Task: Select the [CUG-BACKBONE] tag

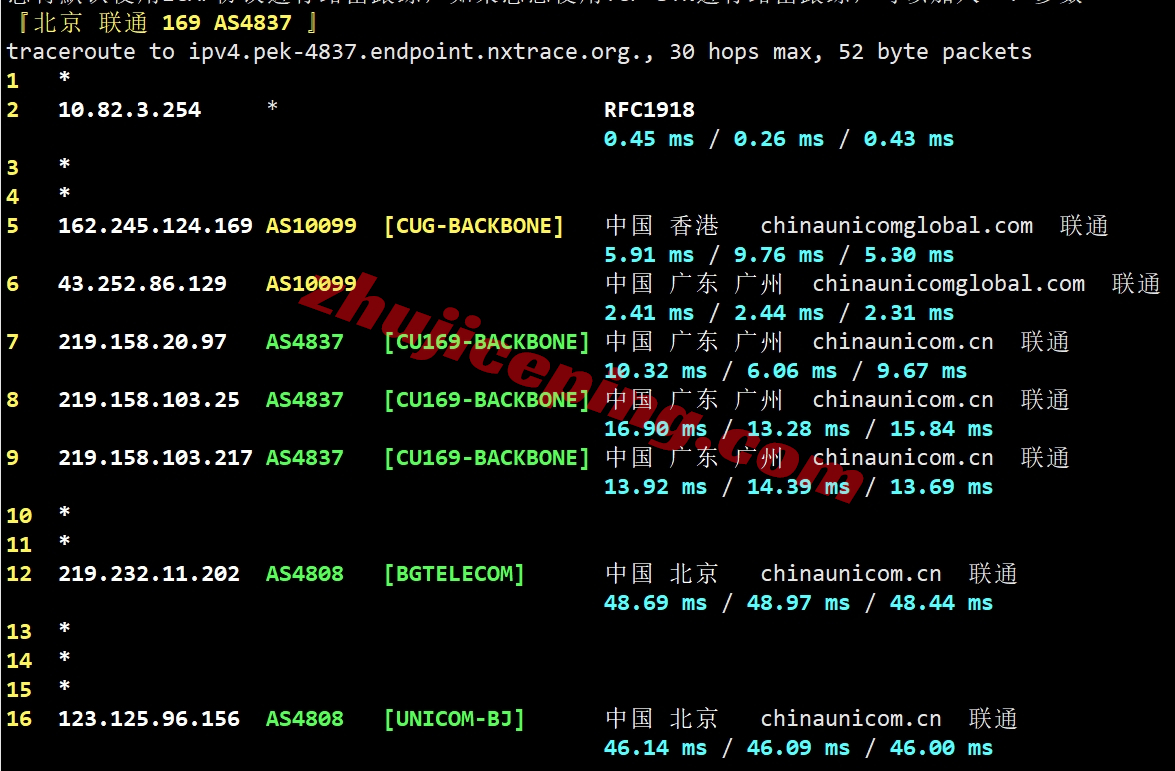Action: coord(474,226)
